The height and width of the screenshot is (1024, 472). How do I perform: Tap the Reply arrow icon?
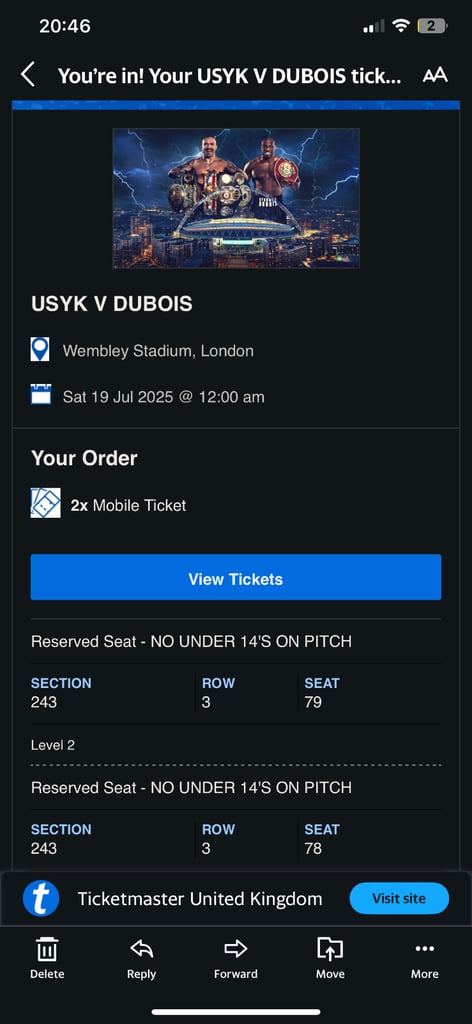click(x=142, y=948)
